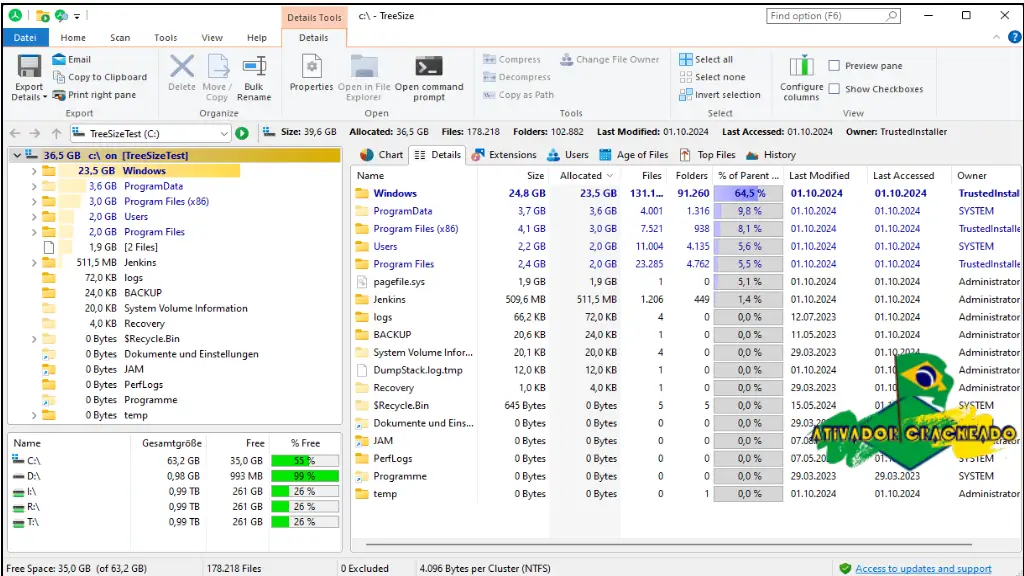Copy details to clipboard
The width and height of the screenshot is (1024, 576).
(x=100, y=77)
